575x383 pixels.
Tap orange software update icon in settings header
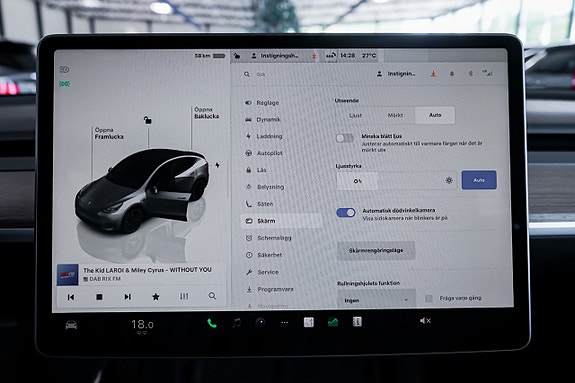(433, 74)
